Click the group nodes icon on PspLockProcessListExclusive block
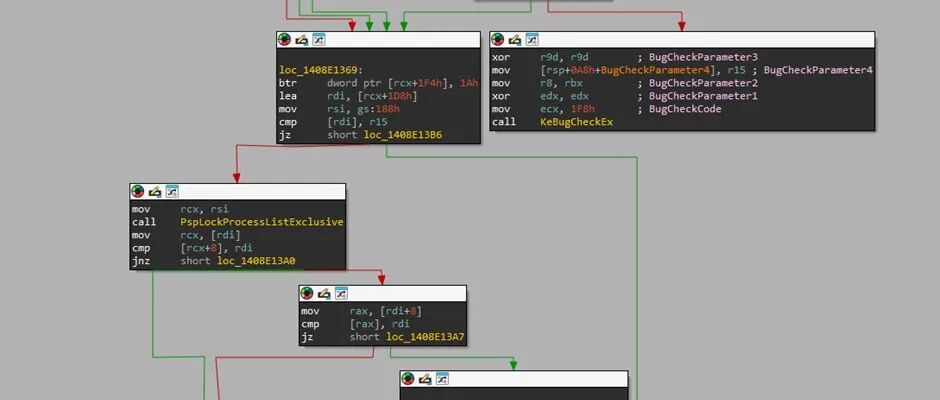940x400 pixels. pos(173,191)
